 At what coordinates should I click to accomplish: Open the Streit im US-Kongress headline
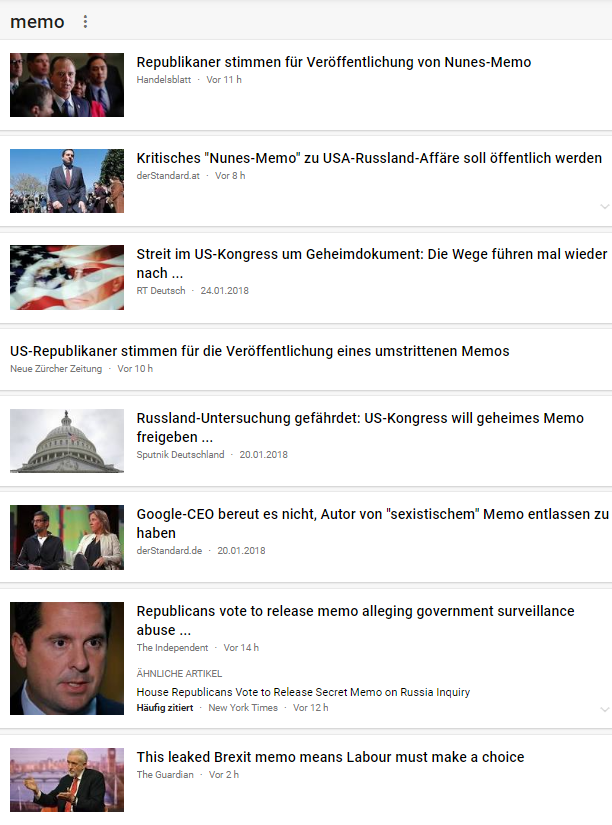click(x=372, y=264)
